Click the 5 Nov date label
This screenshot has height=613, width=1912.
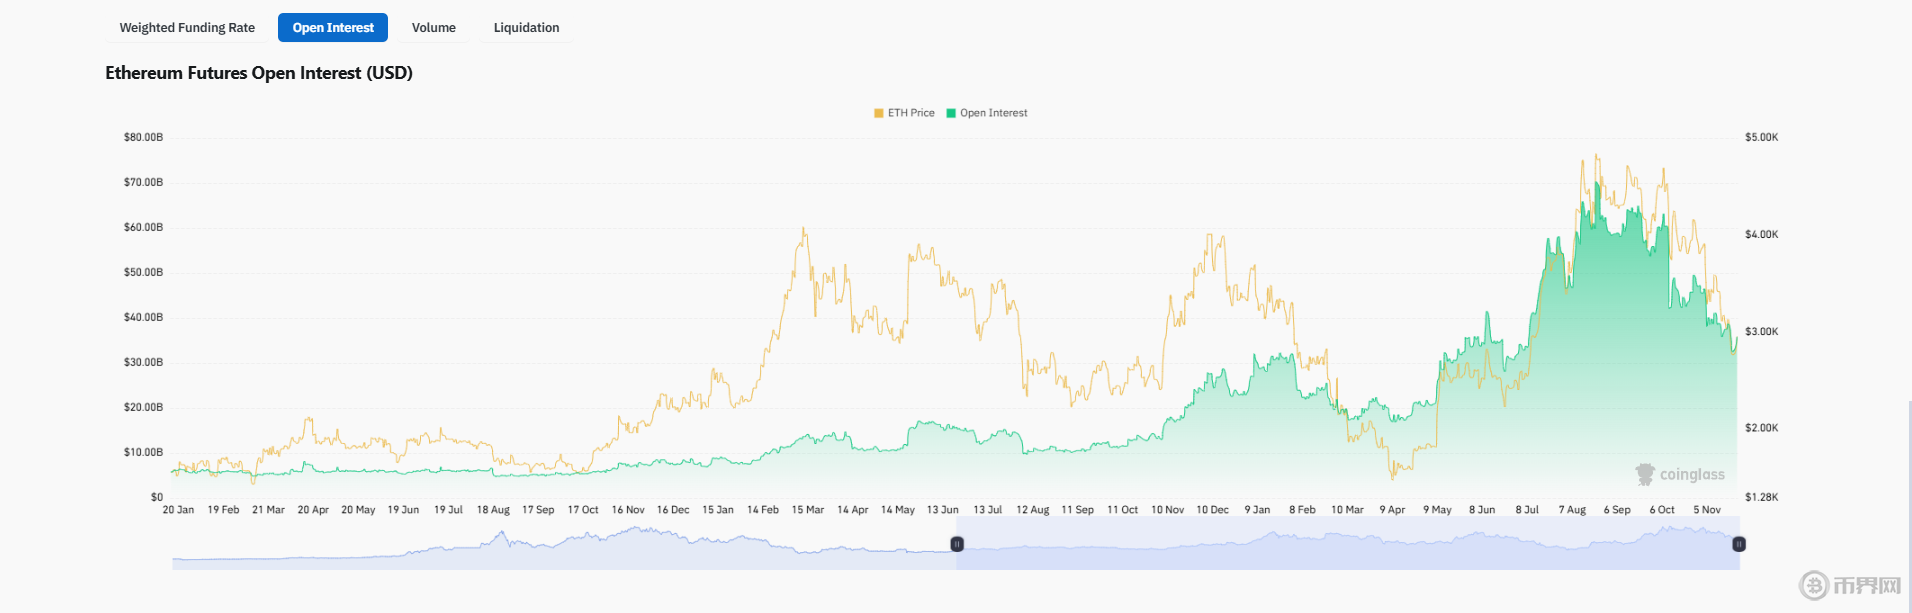tap(1707, 510)
